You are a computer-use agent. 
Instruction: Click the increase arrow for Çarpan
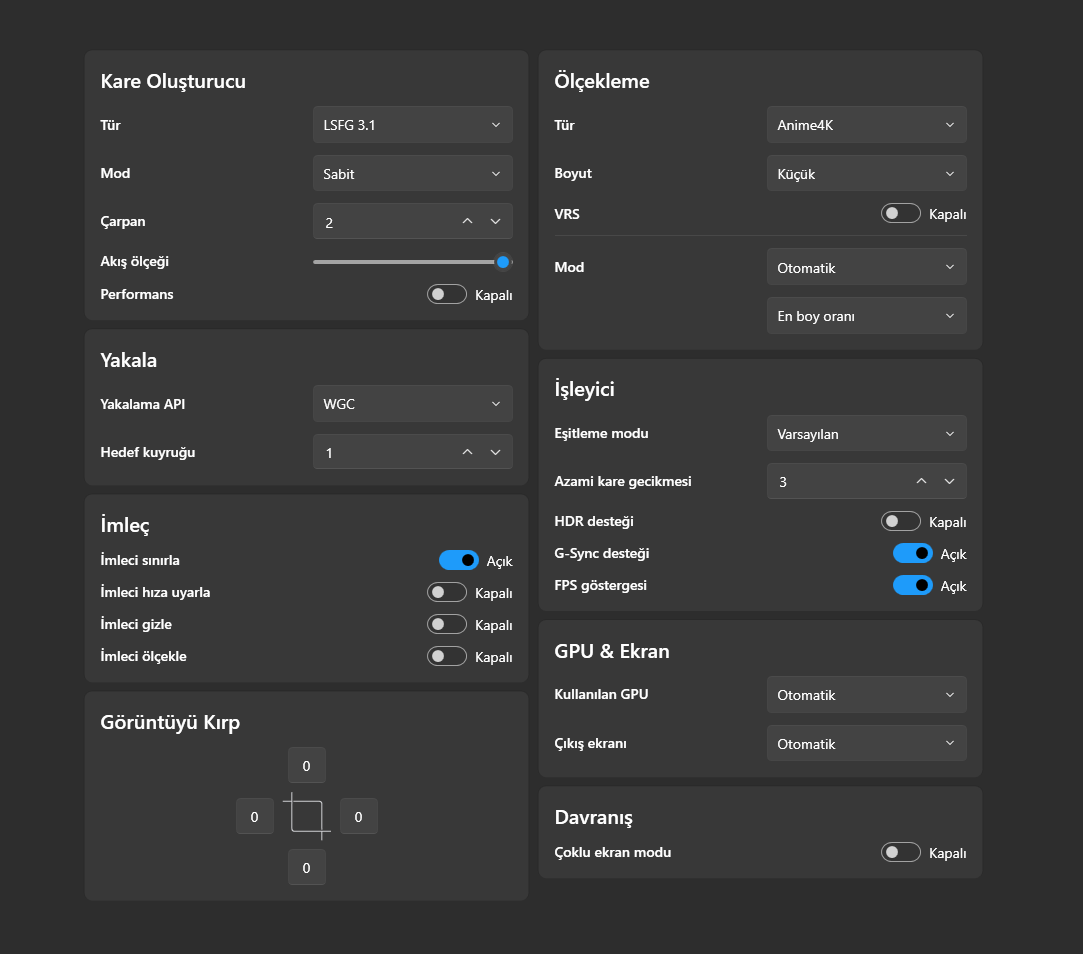pos(467,222)
